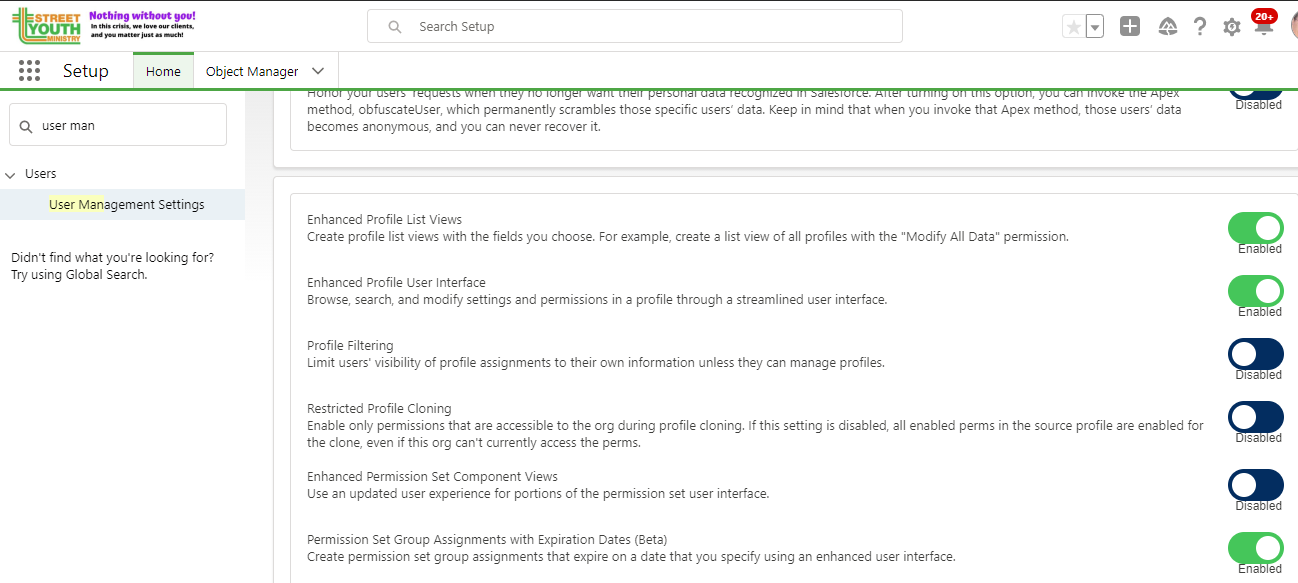Enable Enhanced Permission Set Component Views toggle
Screen dimensions: 1298x583
[x=1255, y=485]
